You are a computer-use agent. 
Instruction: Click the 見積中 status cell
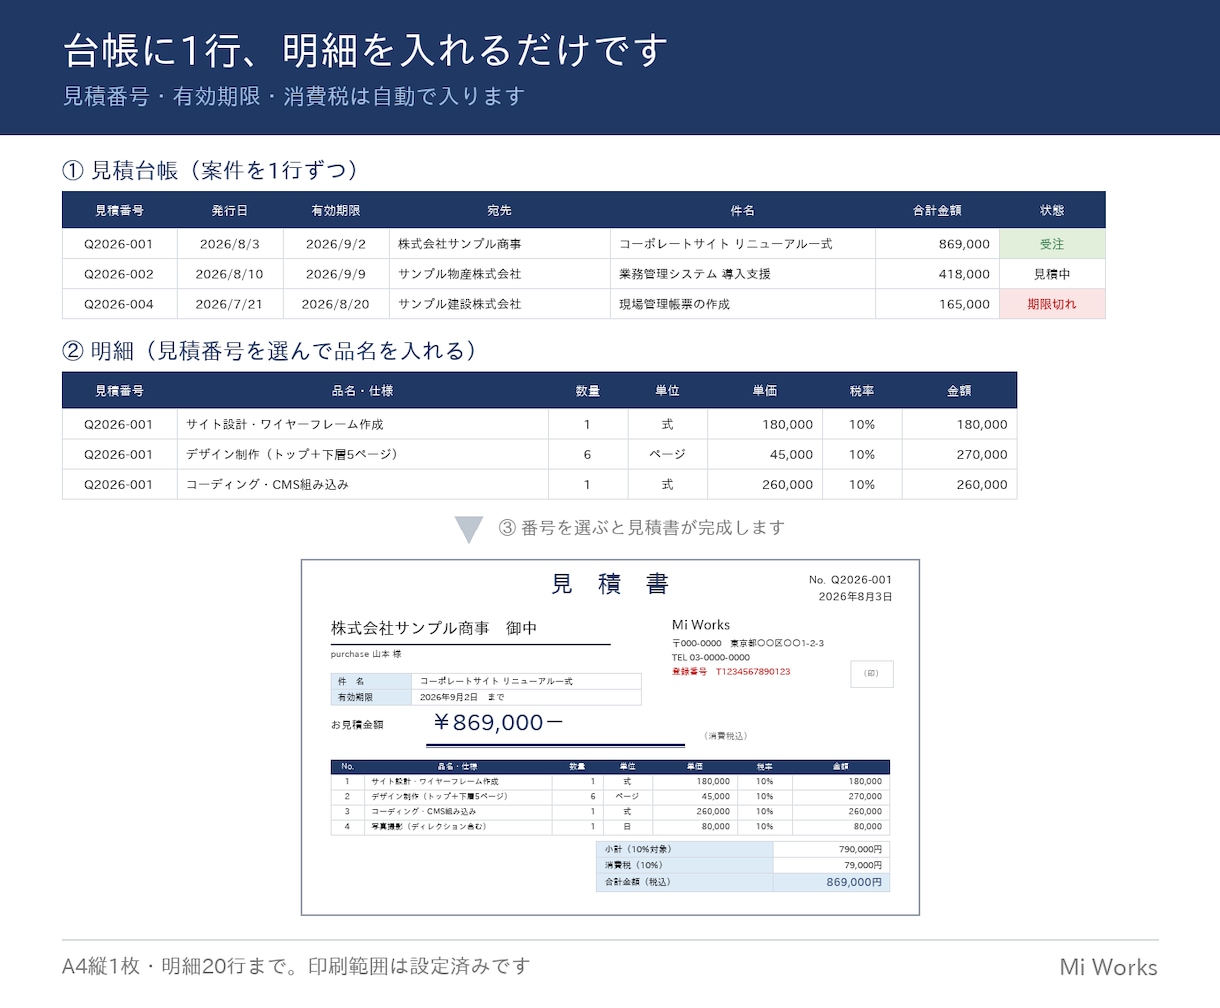coord(1052,274)
